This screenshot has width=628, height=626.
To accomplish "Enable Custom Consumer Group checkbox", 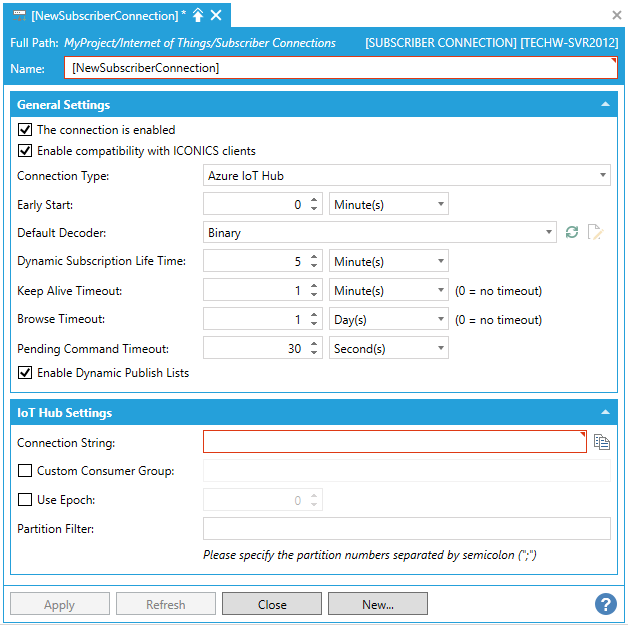I will (x=25, y=471).
